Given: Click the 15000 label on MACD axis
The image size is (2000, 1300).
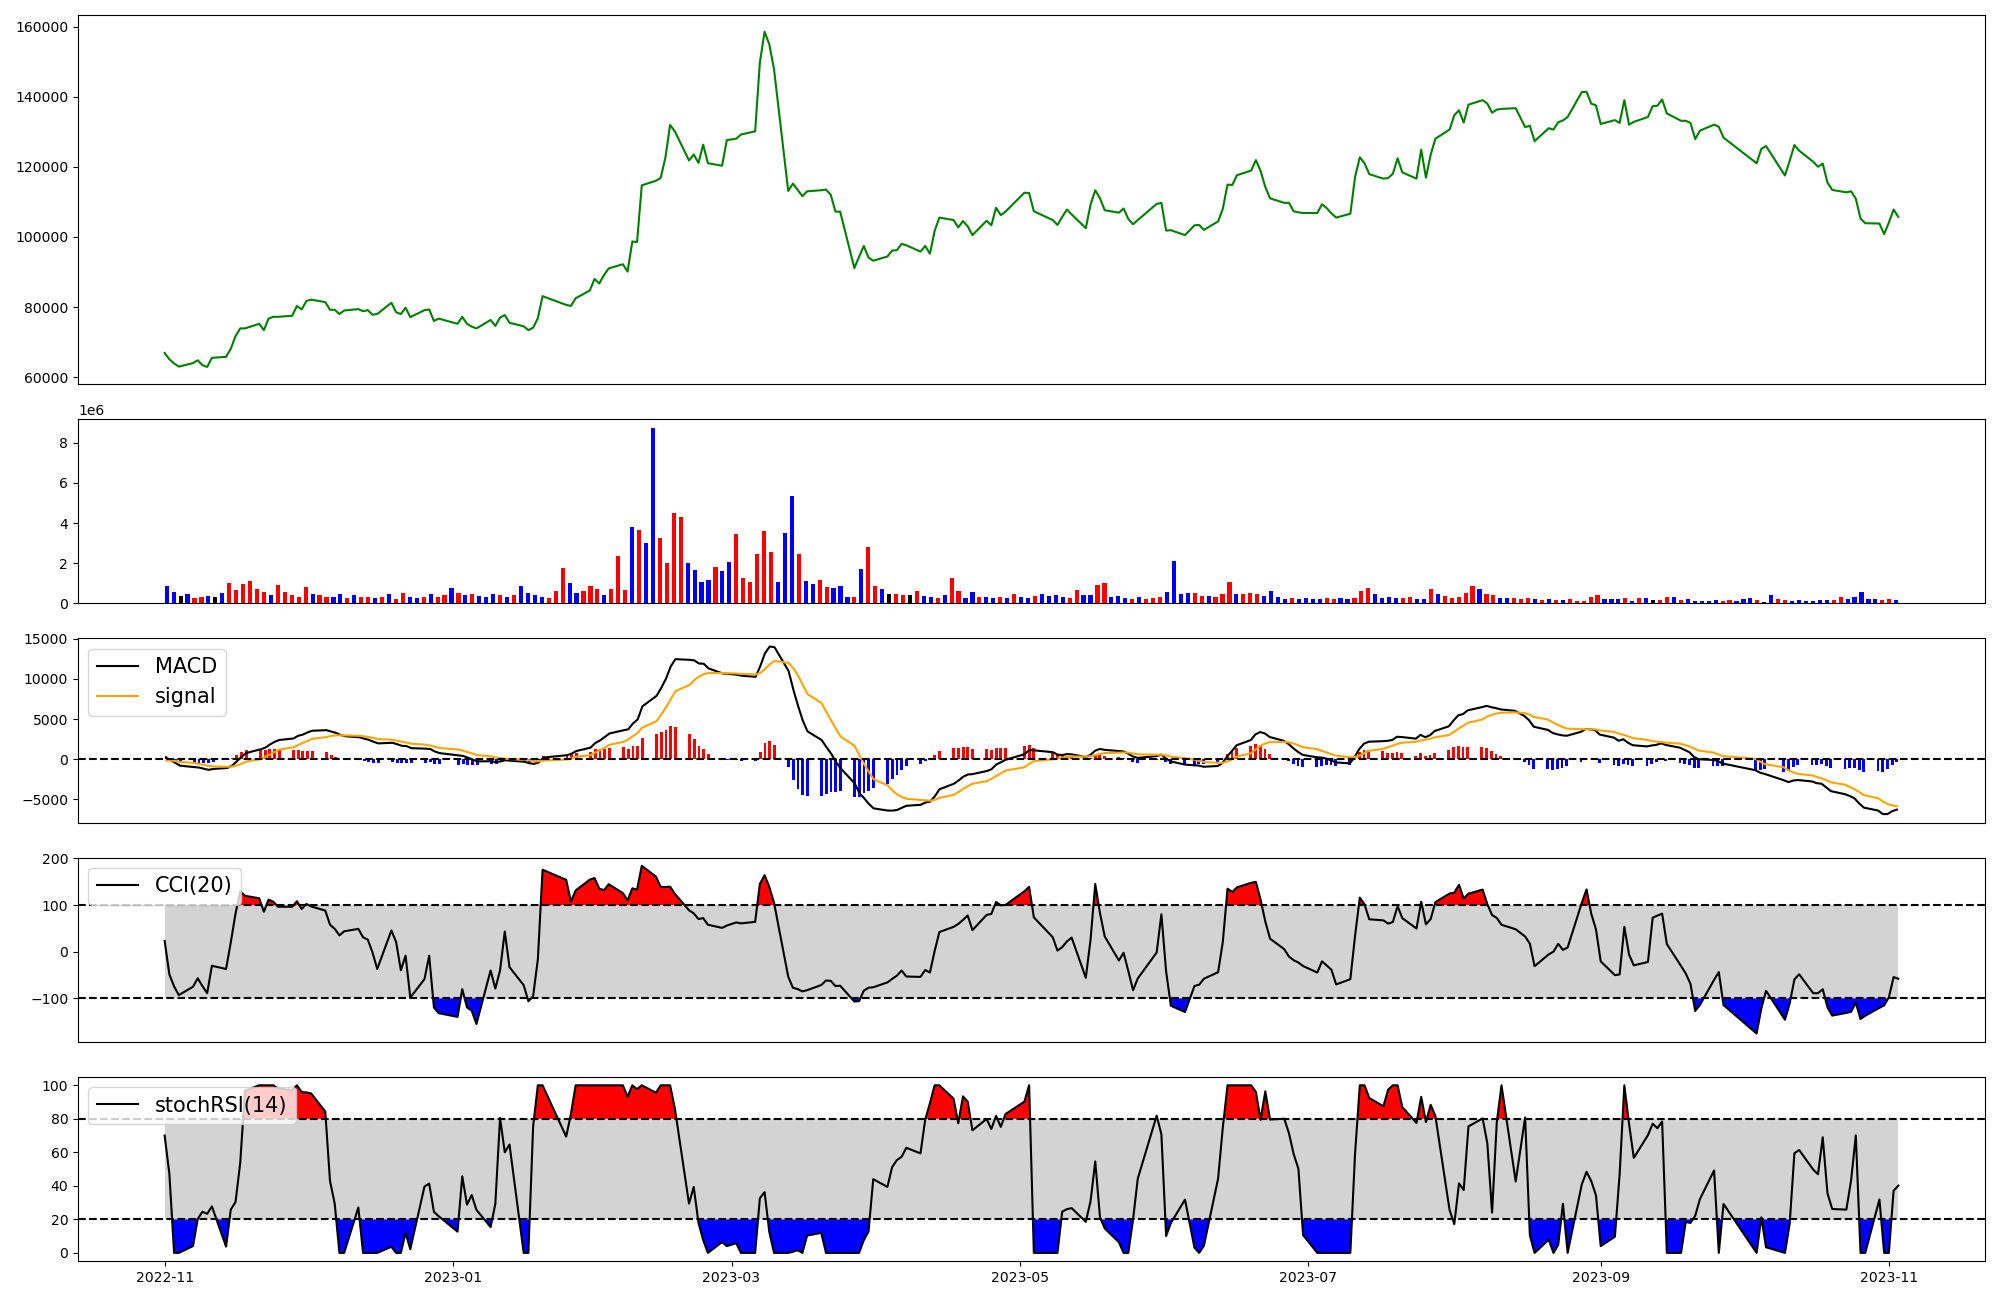Looking at the screenshot, I should point(47,639).
